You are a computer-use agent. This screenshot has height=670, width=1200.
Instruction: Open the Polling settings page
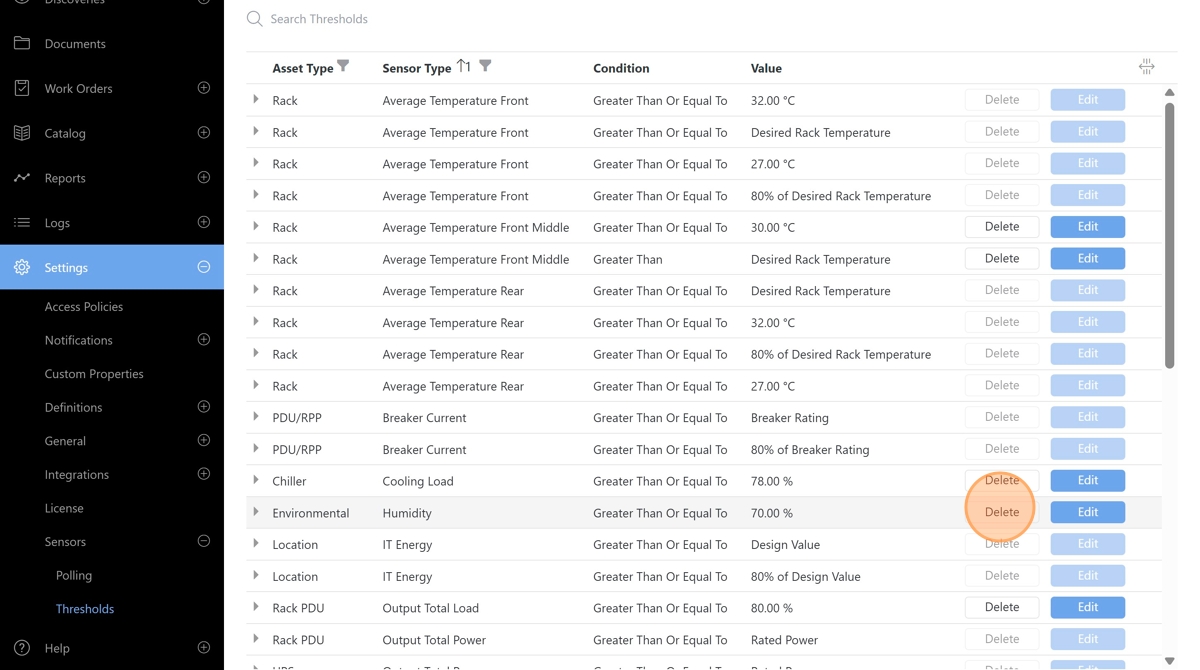74,575
